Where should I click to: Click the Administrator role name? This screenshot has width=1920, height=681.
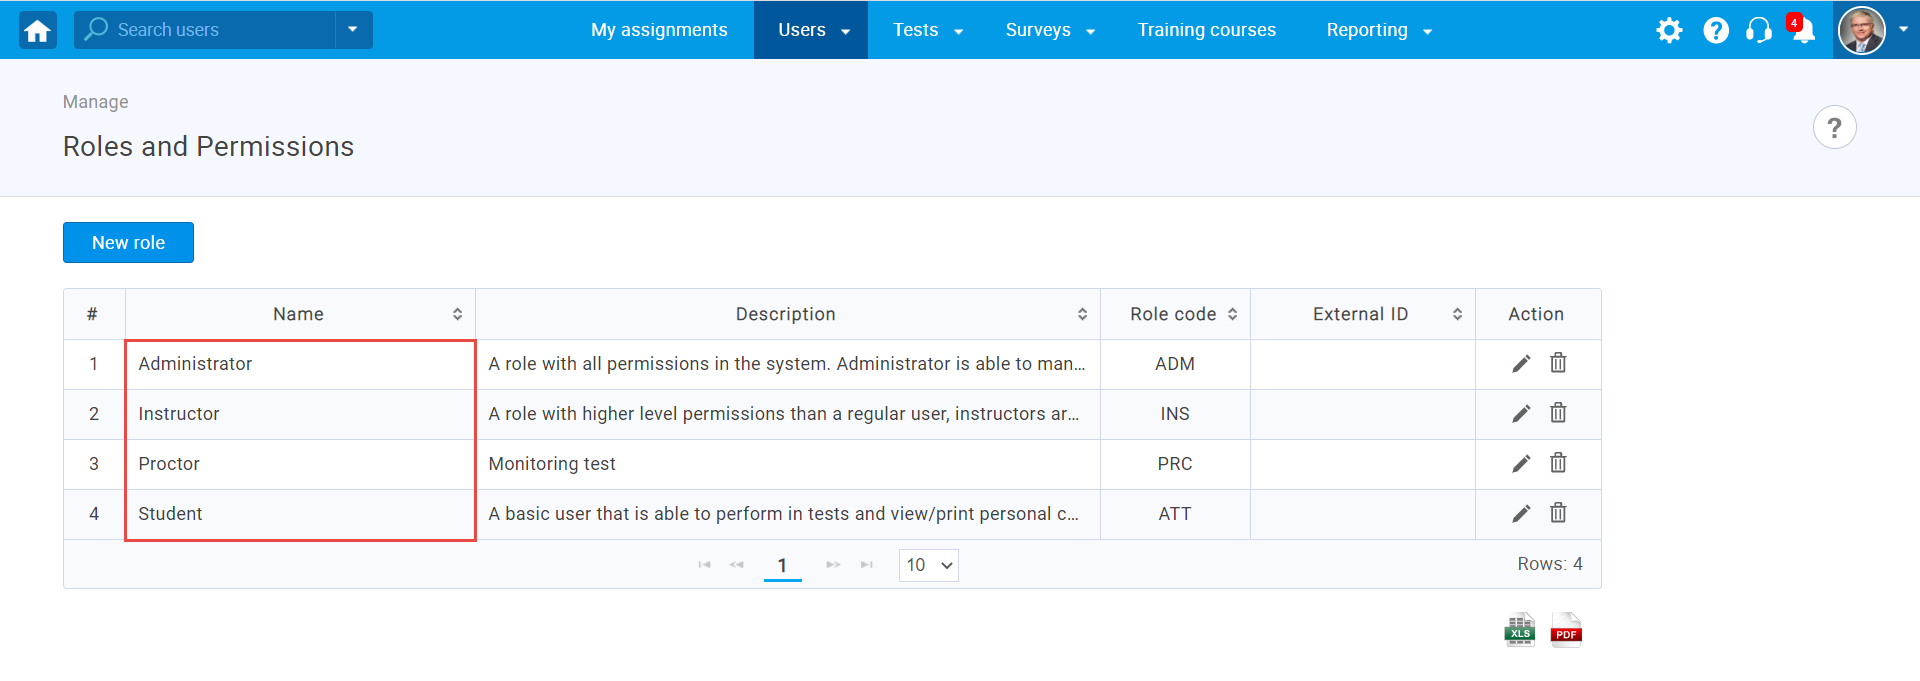click(x=195, y=364)
